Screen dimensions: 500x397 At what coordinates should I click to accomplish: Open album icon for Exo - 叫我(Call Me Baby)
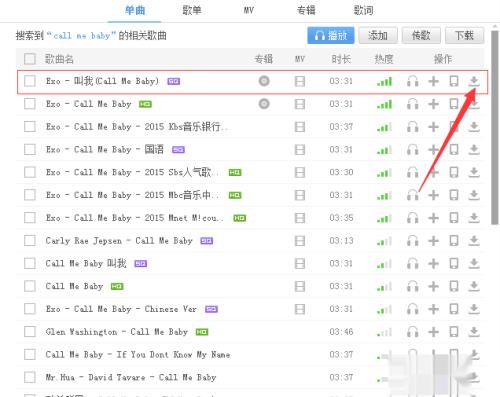pyautogui.click(x=264, y=81)
